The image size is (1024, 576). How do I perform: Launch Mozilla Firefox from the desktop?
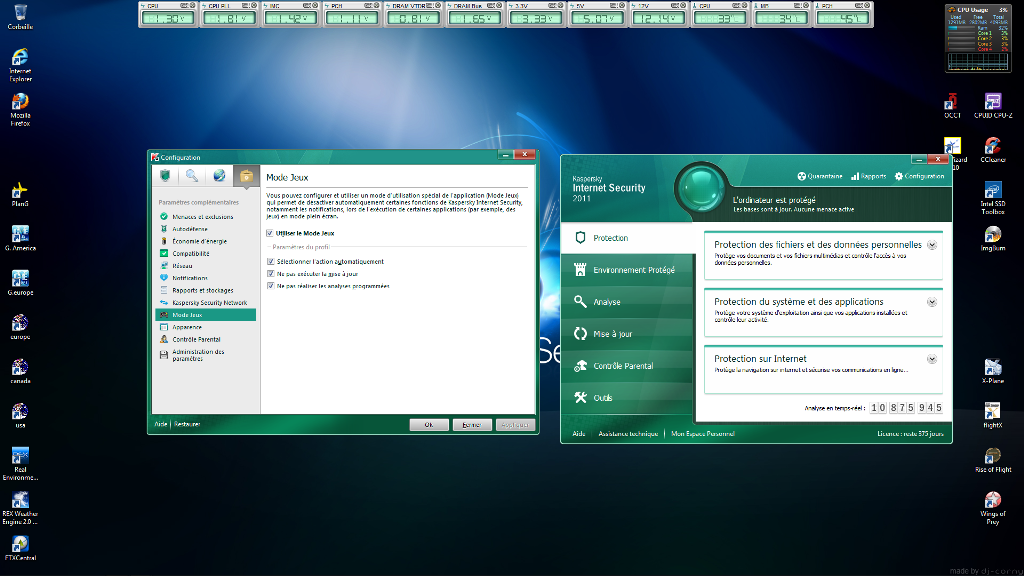point(20,109)
